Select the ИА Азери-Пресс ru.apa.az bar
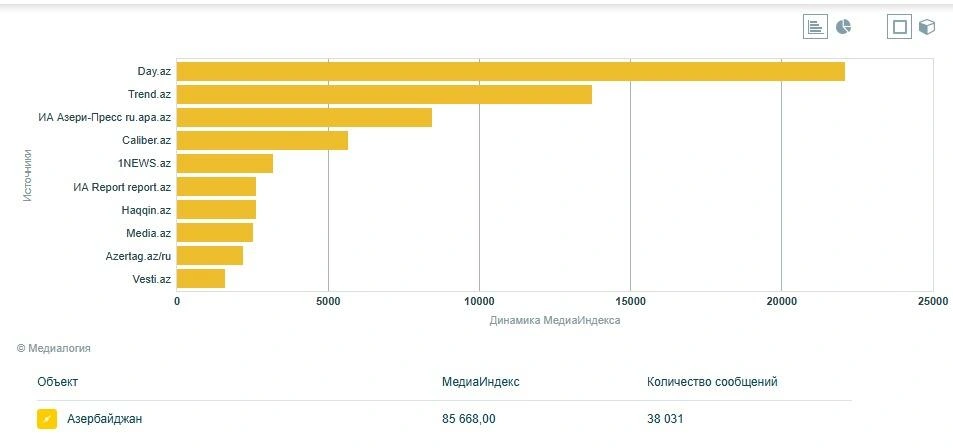Viewport: 953px width, 448px height. 304,117
